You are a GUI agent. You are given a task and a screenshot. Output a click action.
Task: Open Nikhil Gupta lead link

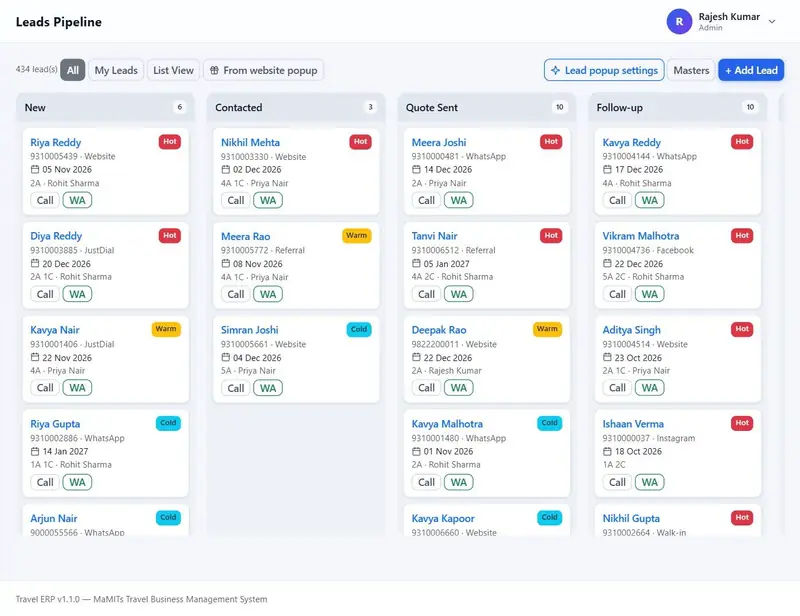[x=631, y=518]
